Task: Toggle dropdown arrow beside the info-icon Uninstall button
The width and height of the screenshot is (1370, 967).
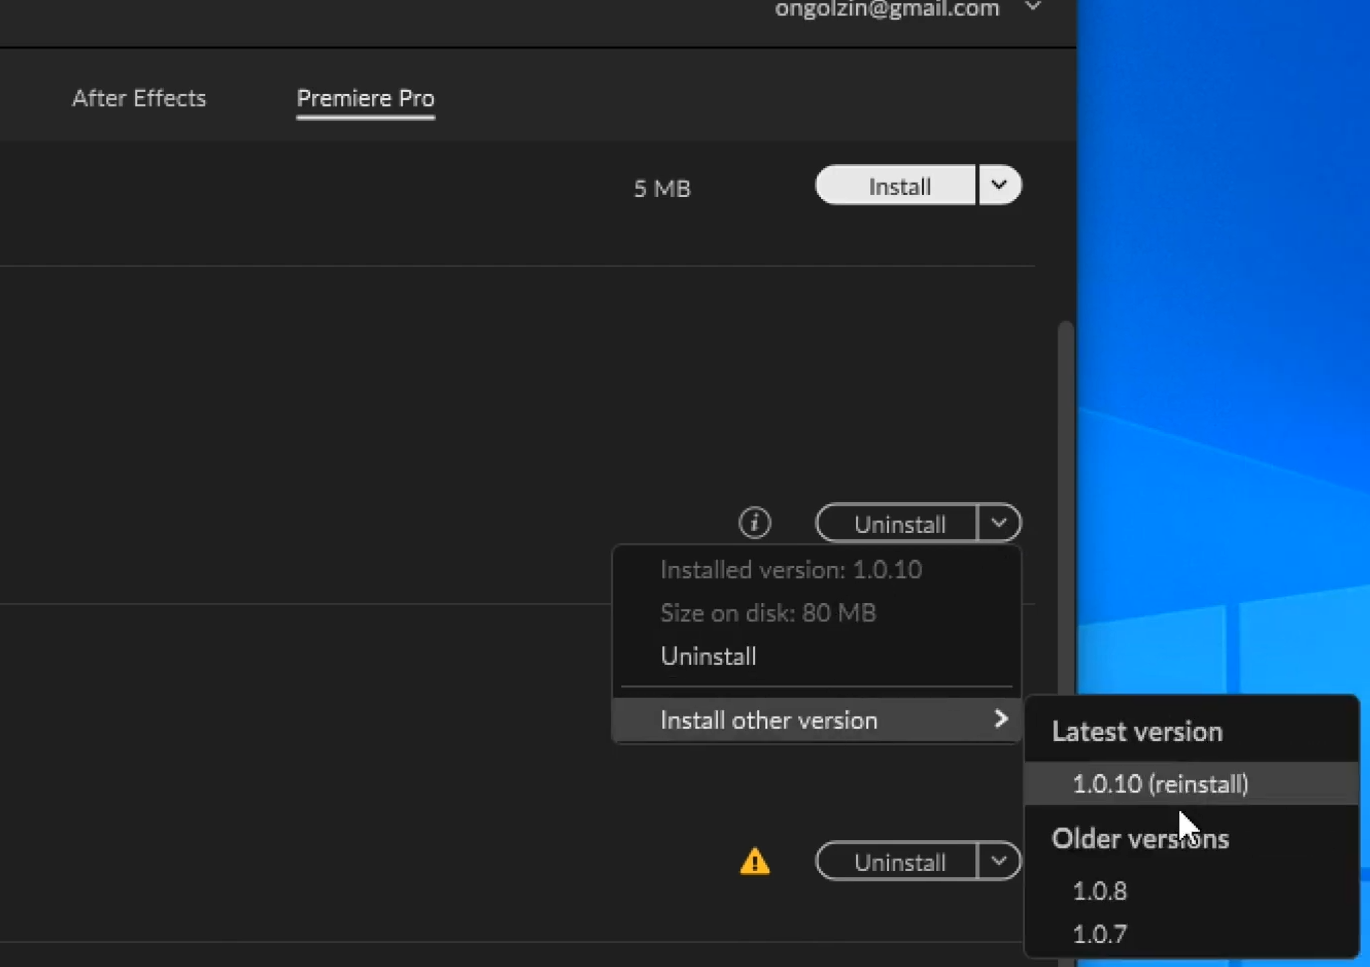Action: (x=999, y=523)
